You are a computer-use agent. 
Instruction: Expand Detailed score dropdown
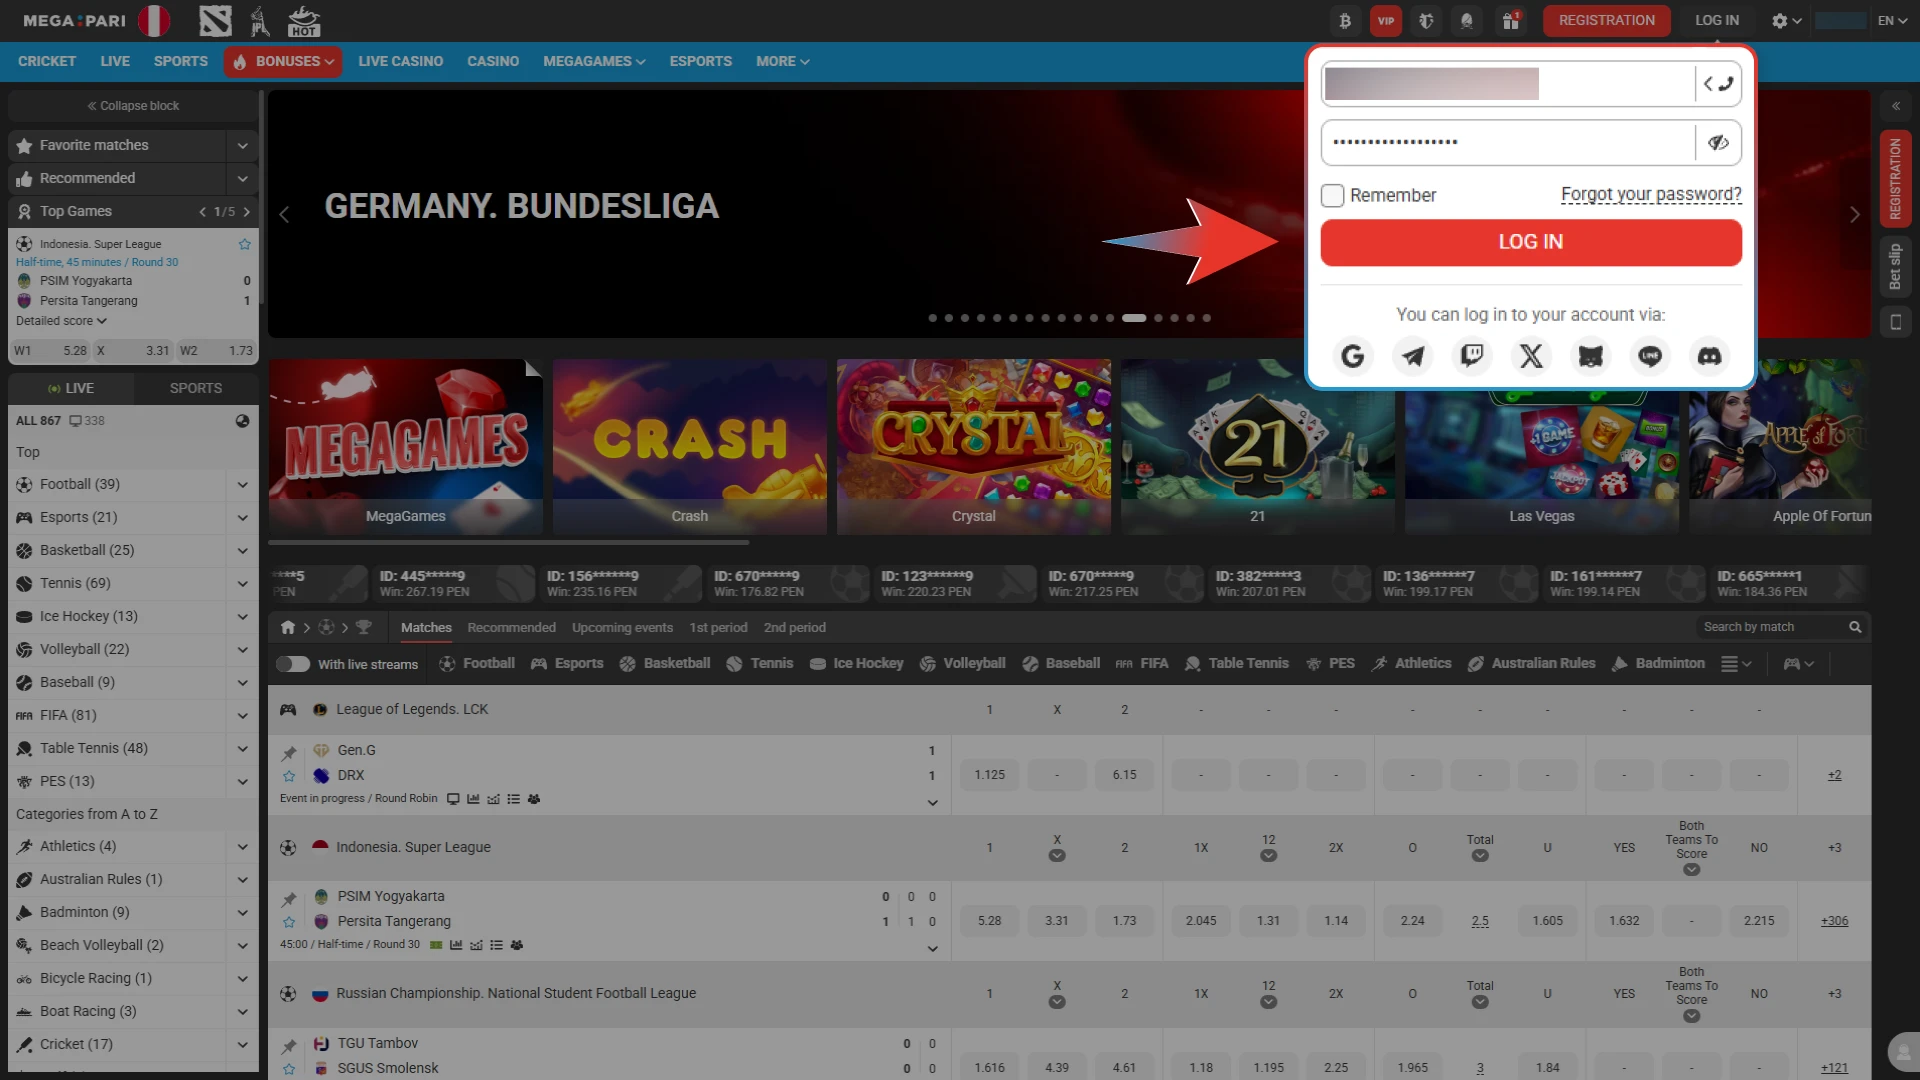coord(61,321)
